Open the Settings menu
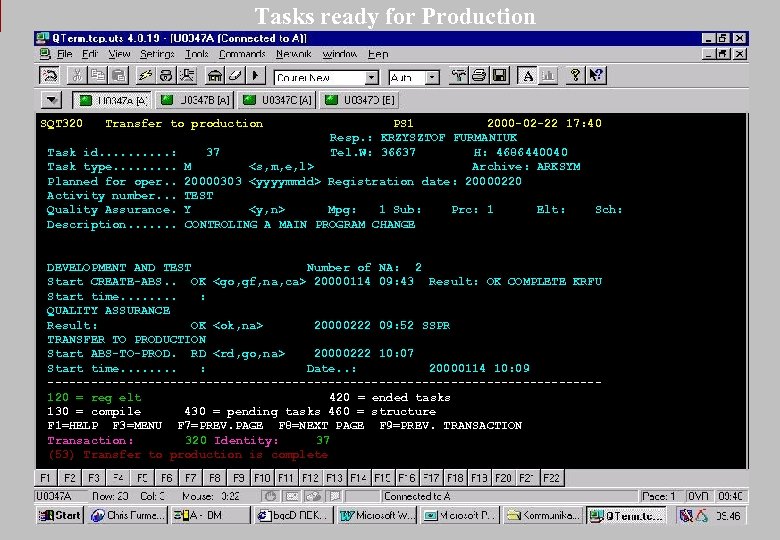Image resolution: width=780 pixels, height=540 pixels. click(x=157, y=54)
